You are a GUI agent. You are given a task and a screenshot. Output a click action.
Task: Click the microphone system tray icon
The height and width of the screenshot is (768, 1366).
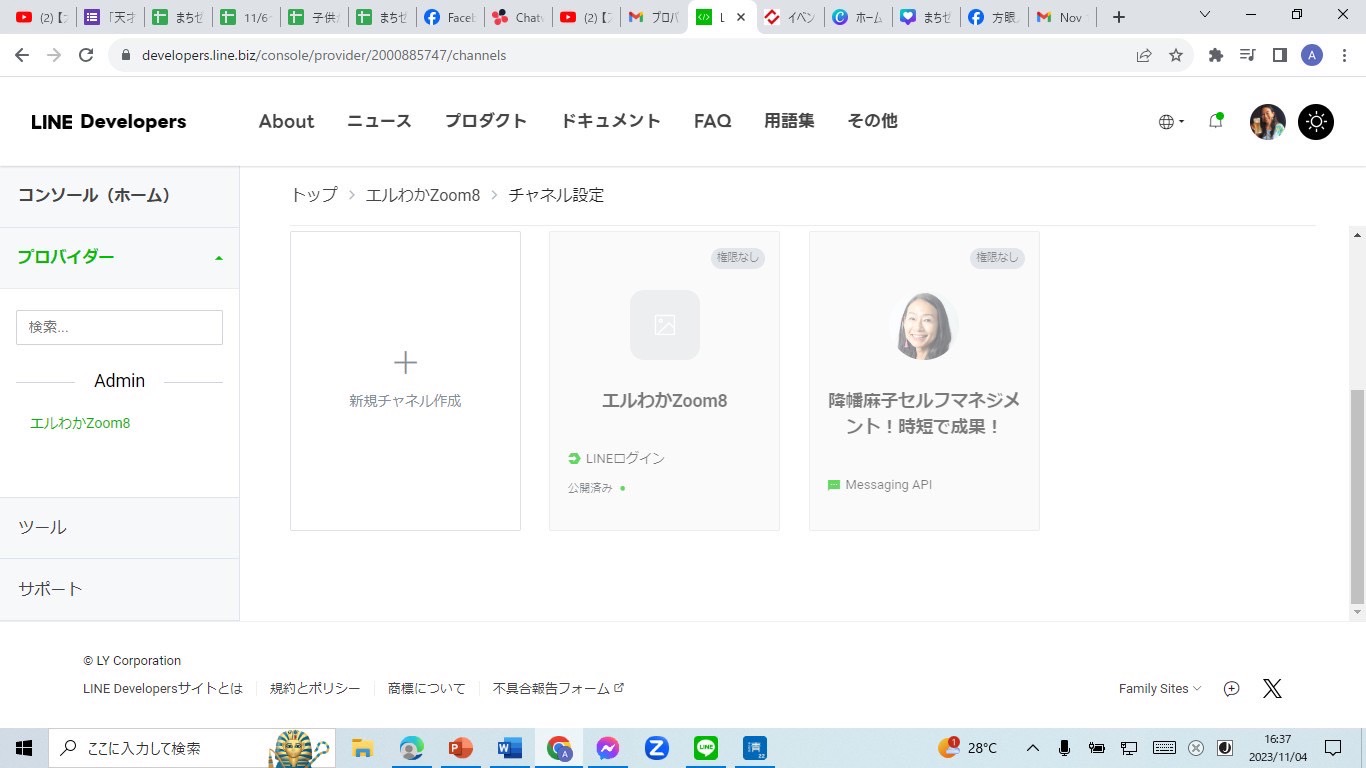click(1065, 748)
